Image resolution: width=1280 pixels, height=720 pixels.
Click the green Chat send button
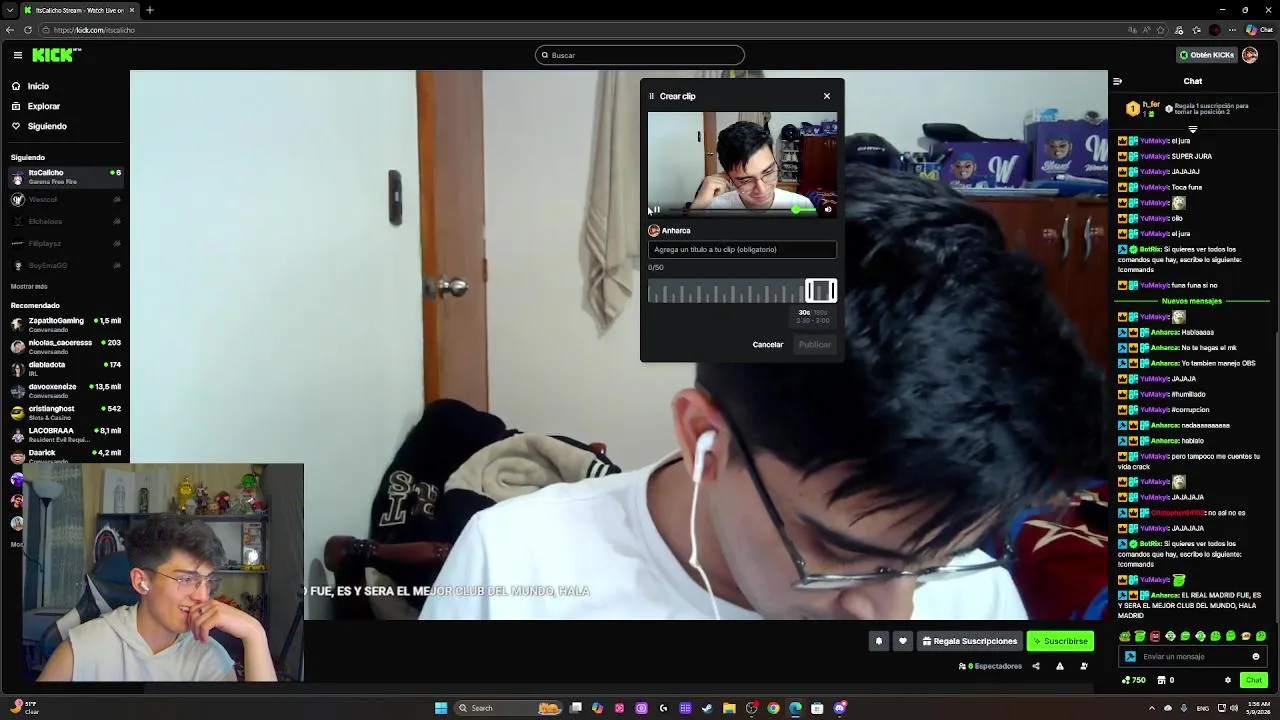(1254, 680)
